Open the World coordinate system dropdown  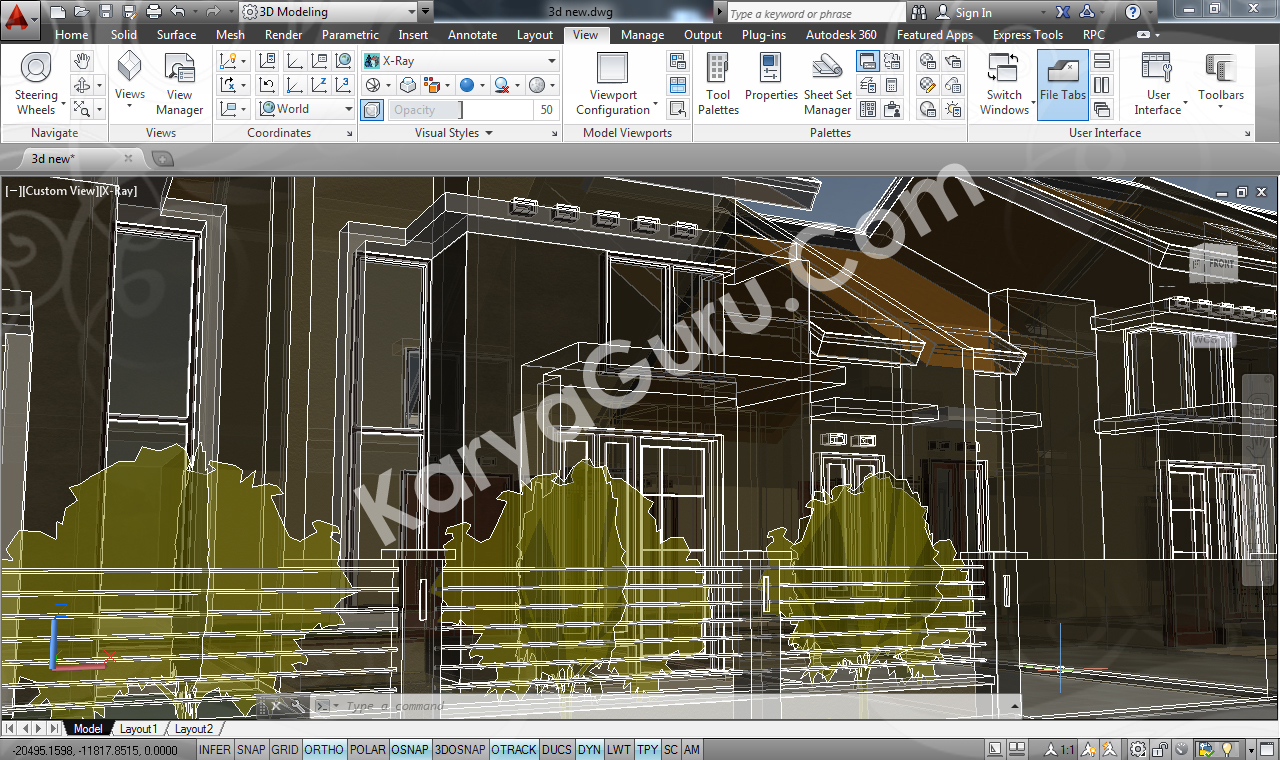pos(306,109)
